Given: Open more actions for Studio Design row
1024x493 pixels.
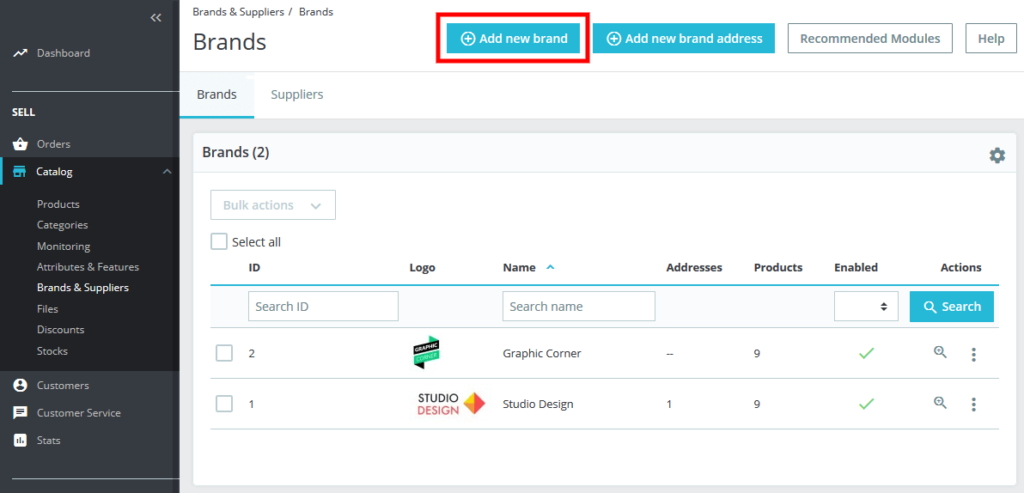Looking at the screenshot, I should coord(973,404).
